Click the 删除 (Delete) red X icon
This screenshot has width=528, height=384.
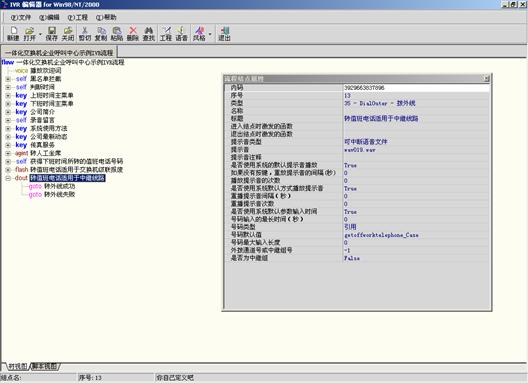tap(133, 34)
